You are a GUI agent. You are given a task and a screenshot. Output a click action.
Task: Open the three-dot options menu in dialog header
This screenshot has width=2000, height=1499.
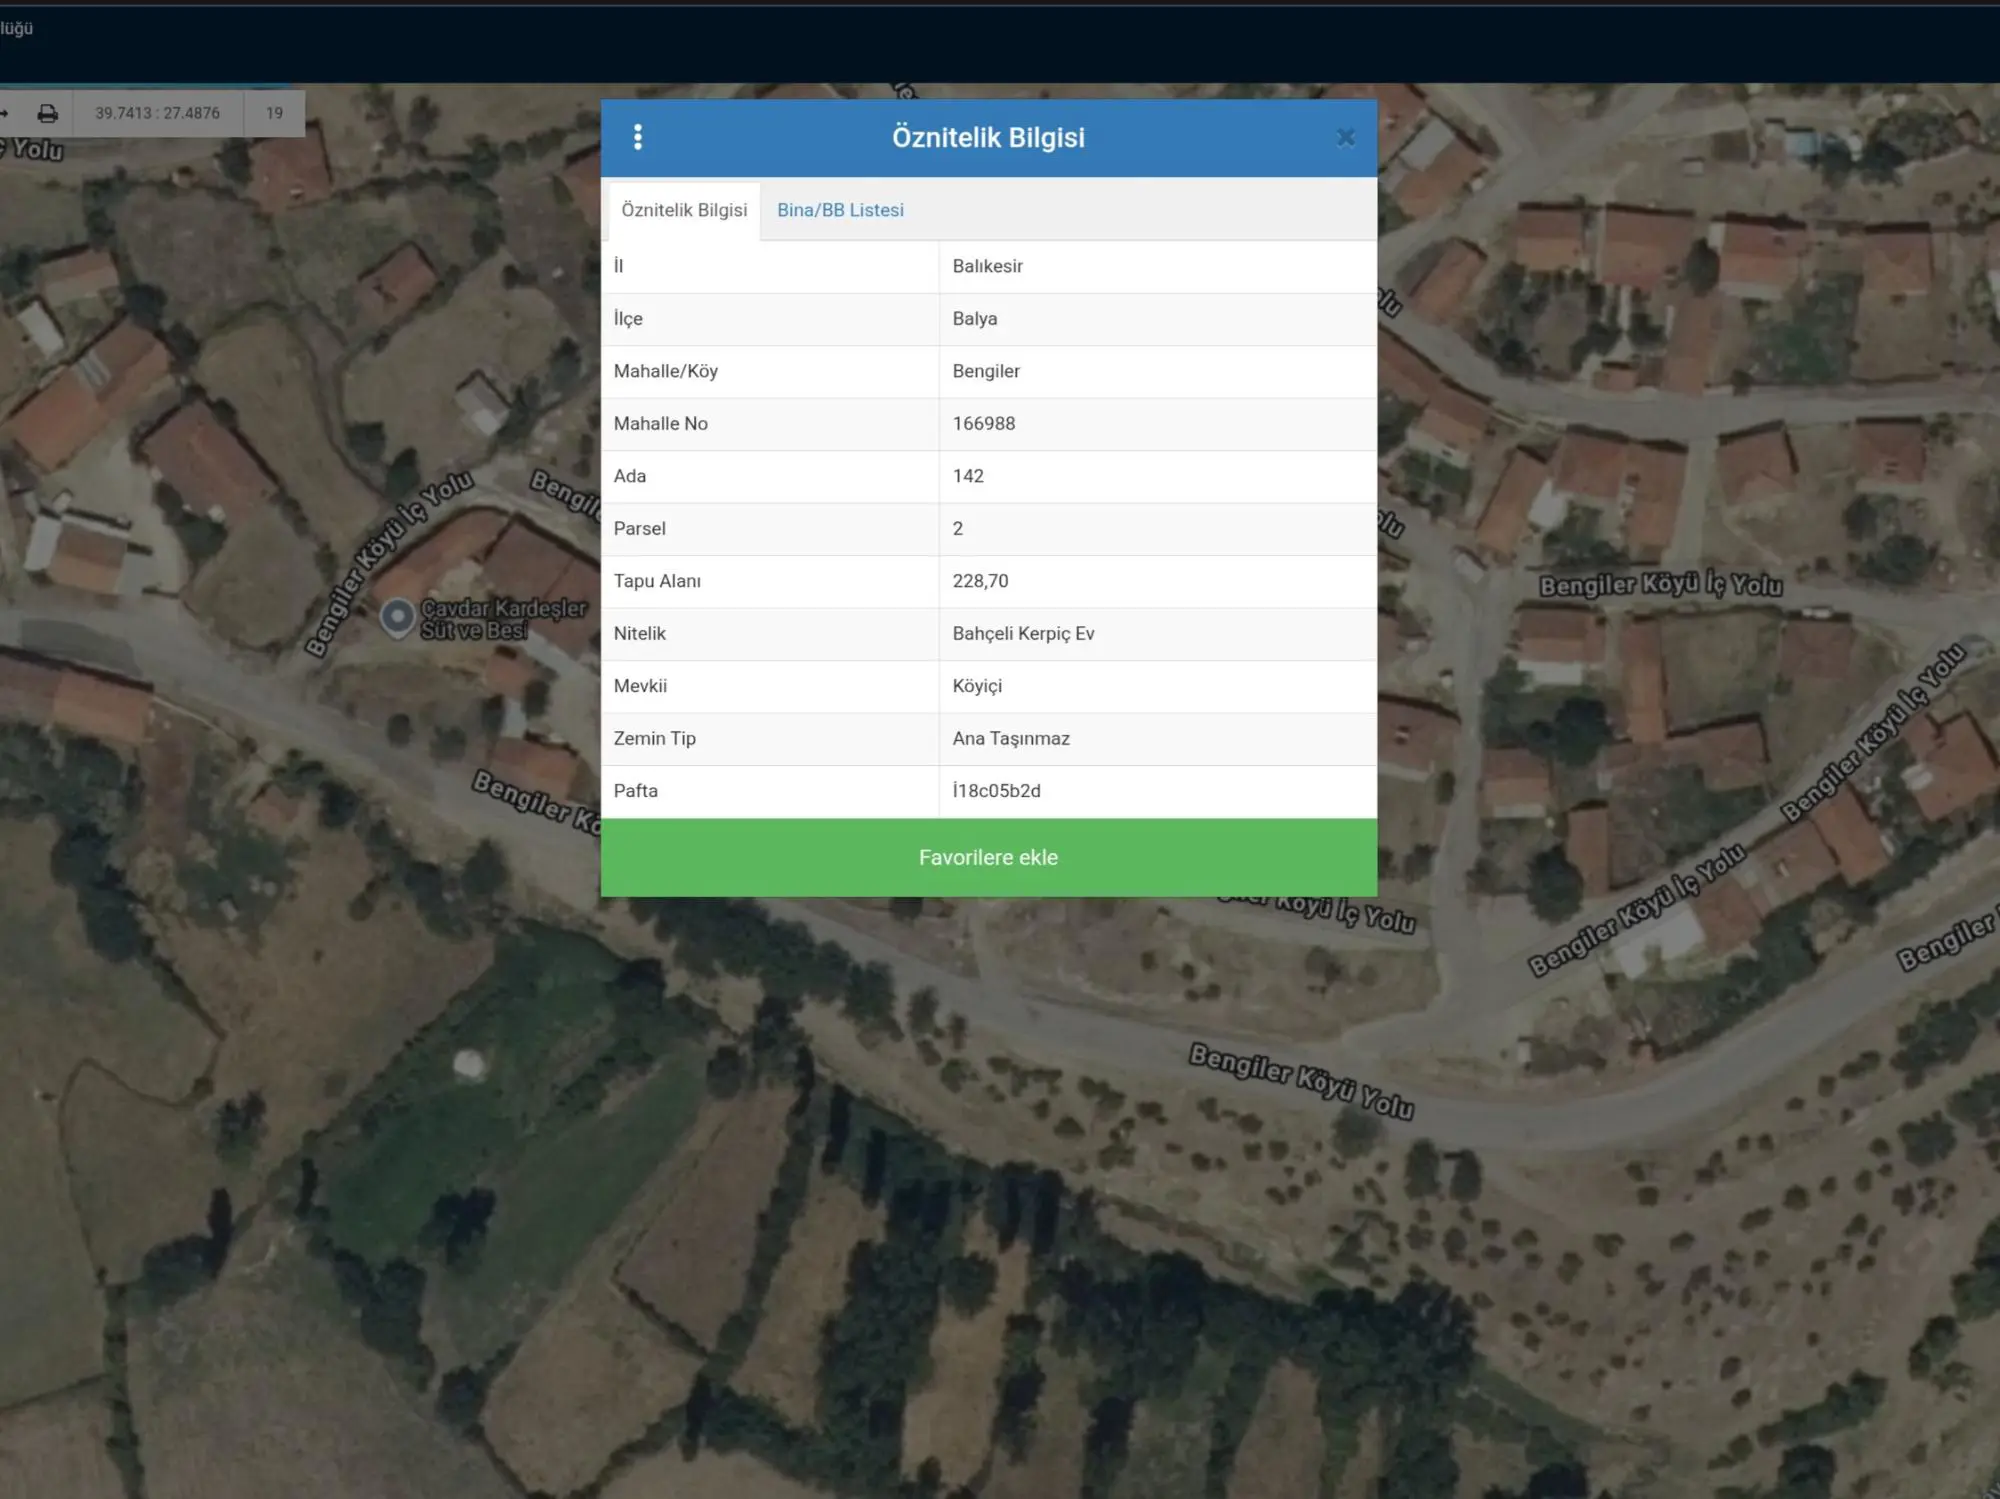[638, 137]
